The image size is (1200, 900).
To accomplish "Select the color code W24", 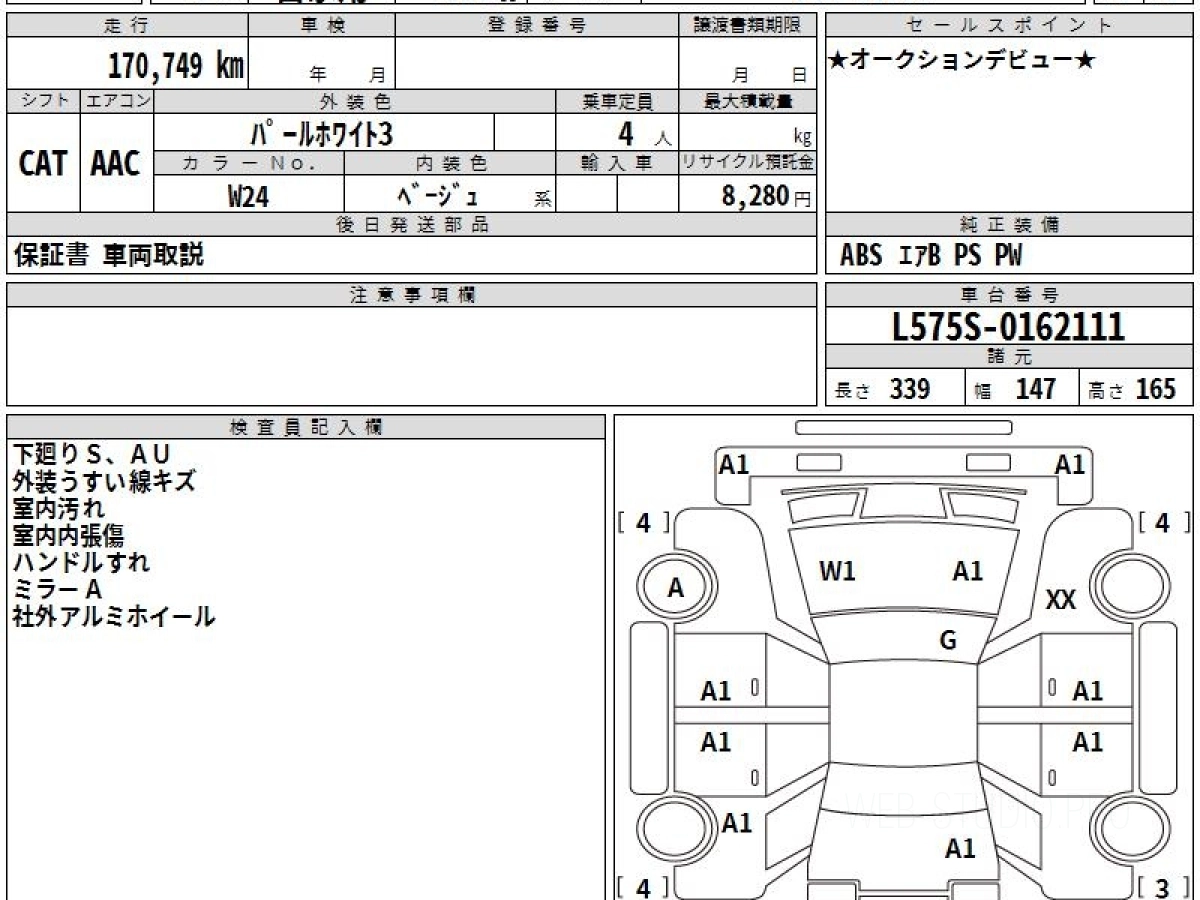I will pos(248,197).
